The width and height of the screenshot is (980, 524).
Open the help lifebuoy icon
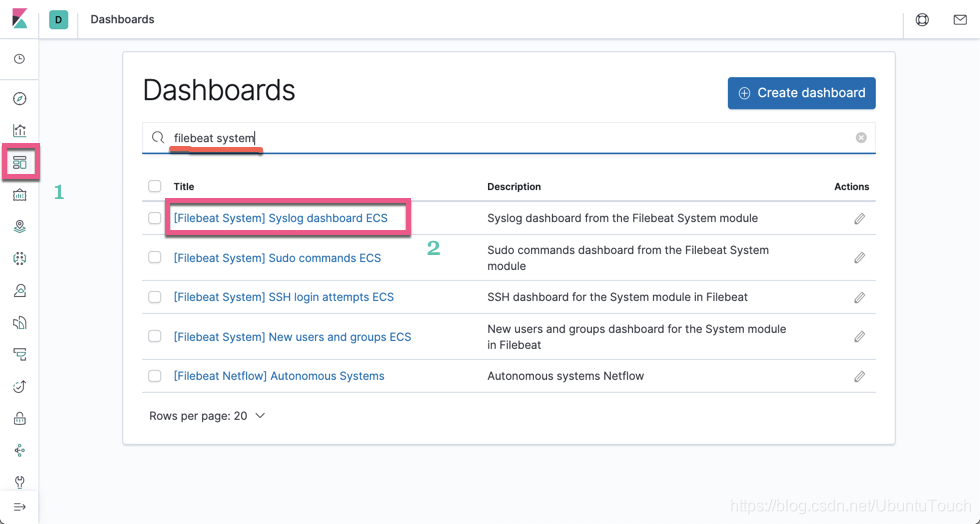[922, 19]
